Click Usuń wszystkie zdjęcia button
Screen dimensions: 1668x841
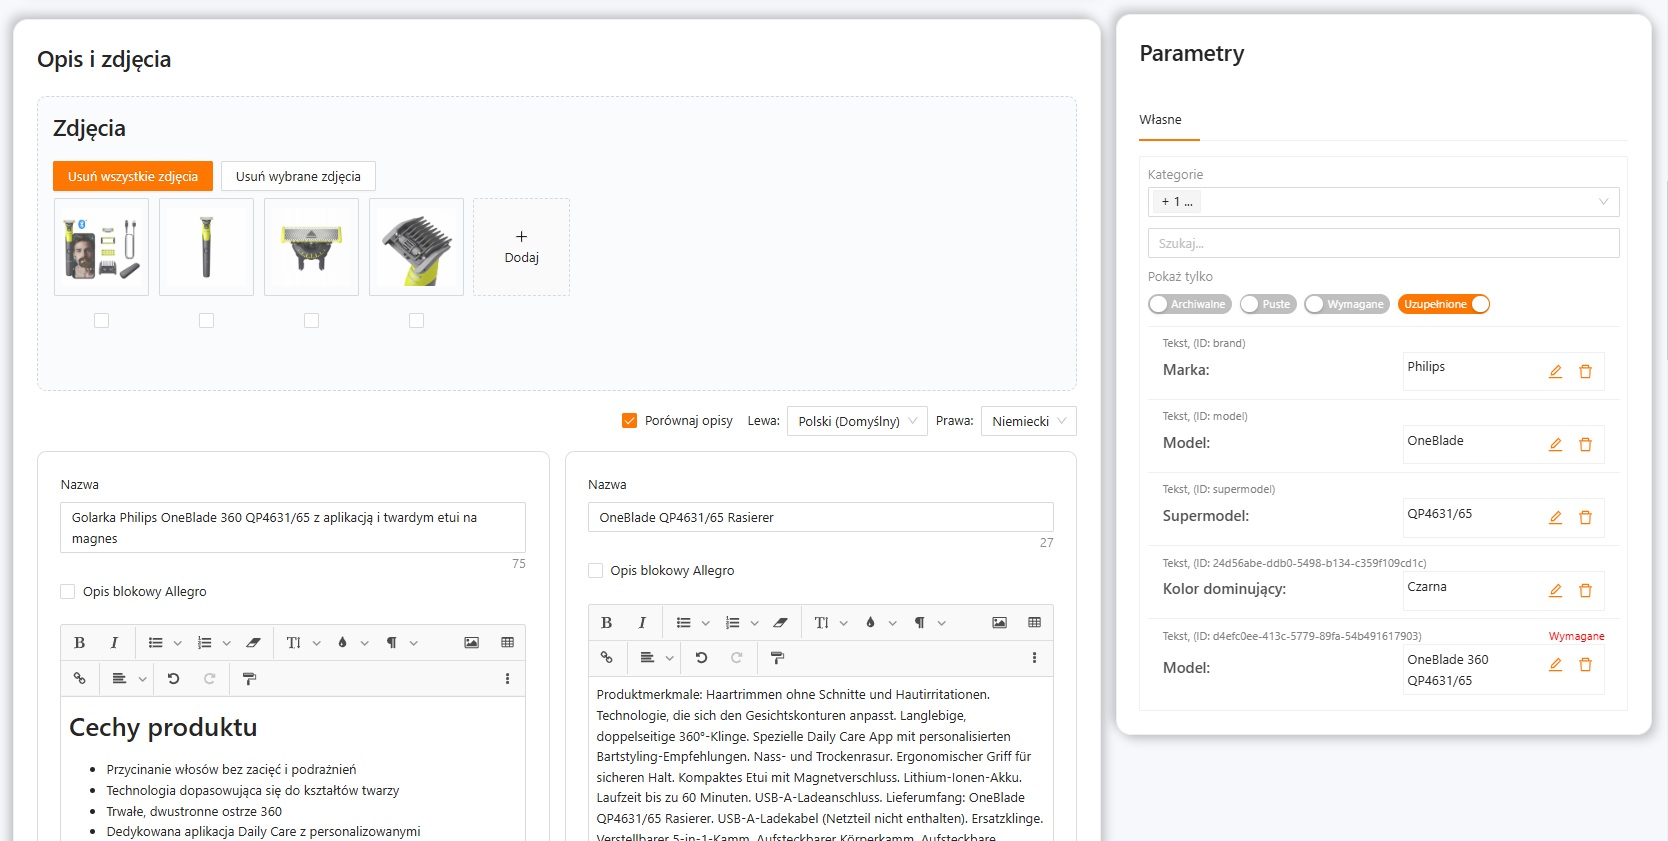pos(133,176)
